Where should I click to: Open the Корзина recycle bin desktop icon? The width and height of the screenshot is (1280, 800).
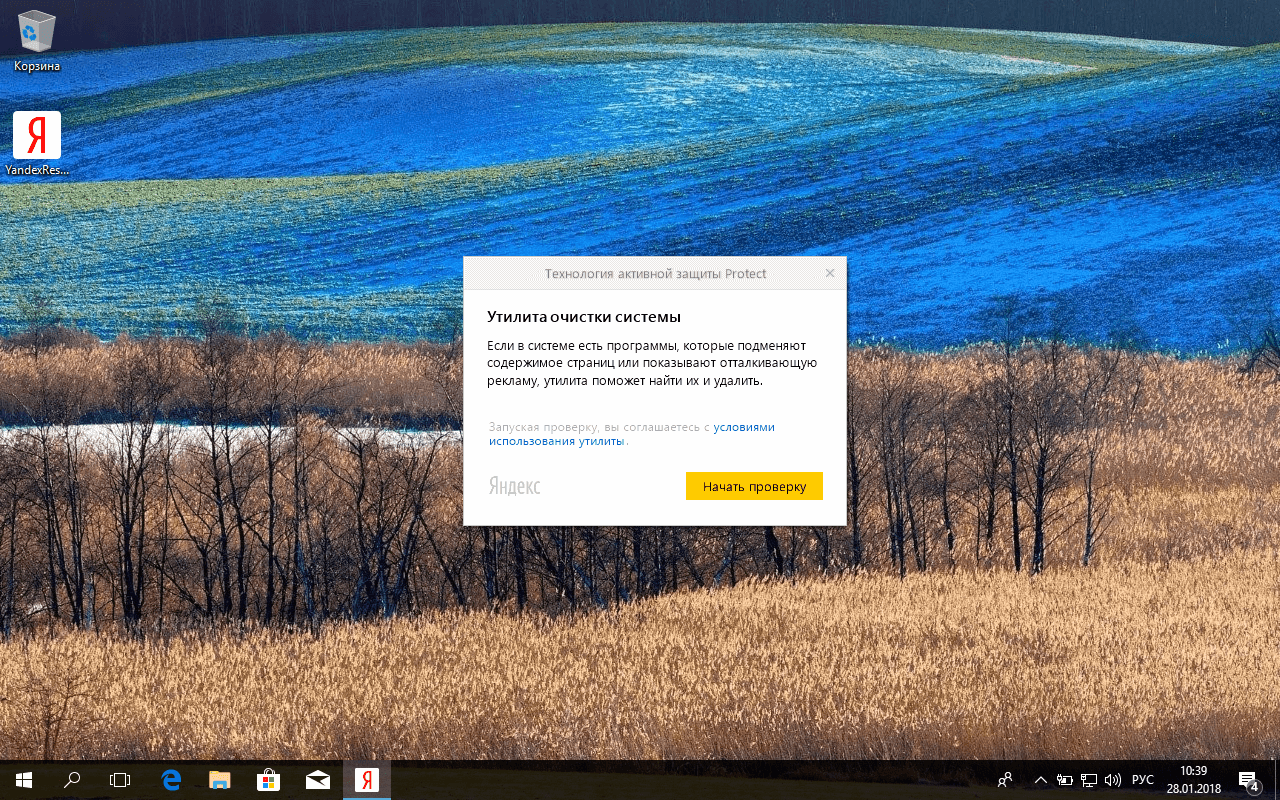[37, 41]
